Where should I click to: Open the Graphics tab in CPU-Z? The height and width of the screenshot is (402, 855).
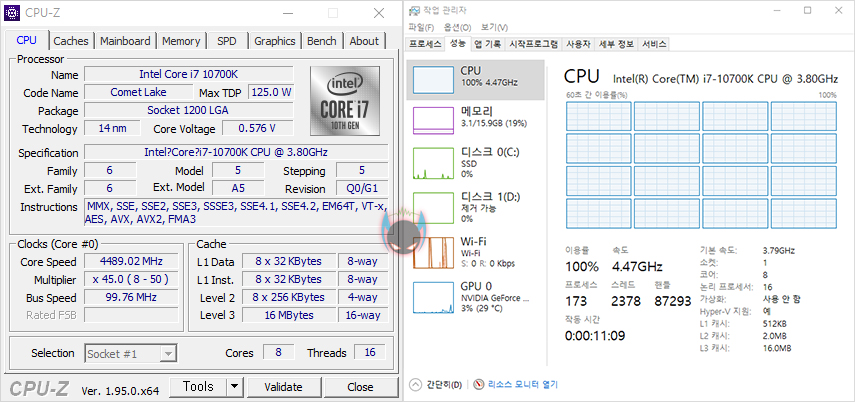point(275,41)
